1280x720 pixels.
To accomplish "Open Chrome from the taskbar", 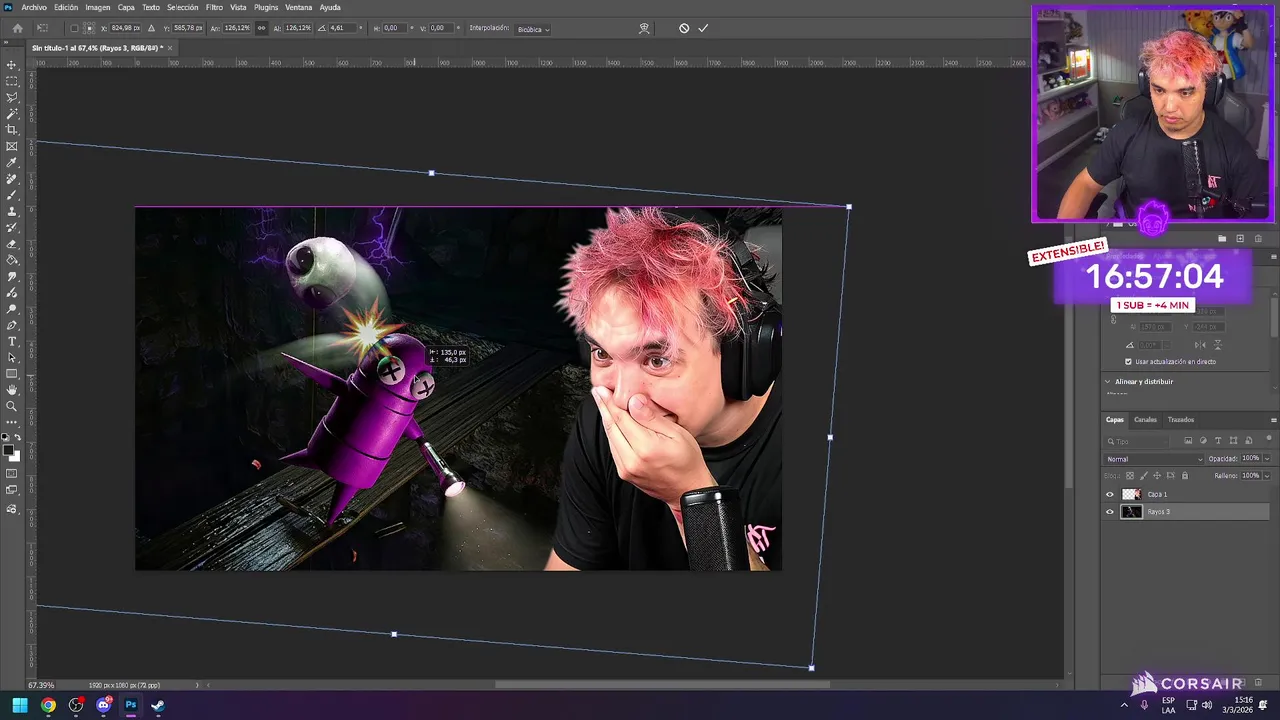I will coord(48,705).
